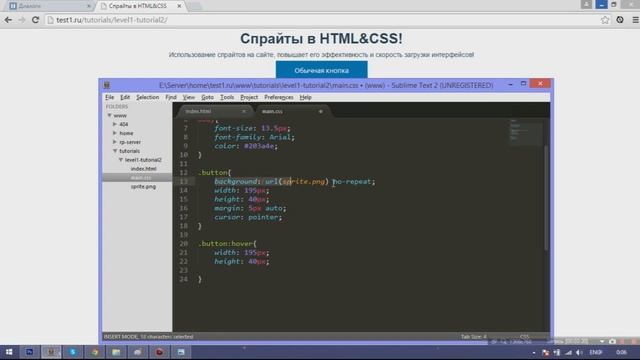Open the Find menu
This screenshot has height=360, width=640.
[x=171, y=97]
